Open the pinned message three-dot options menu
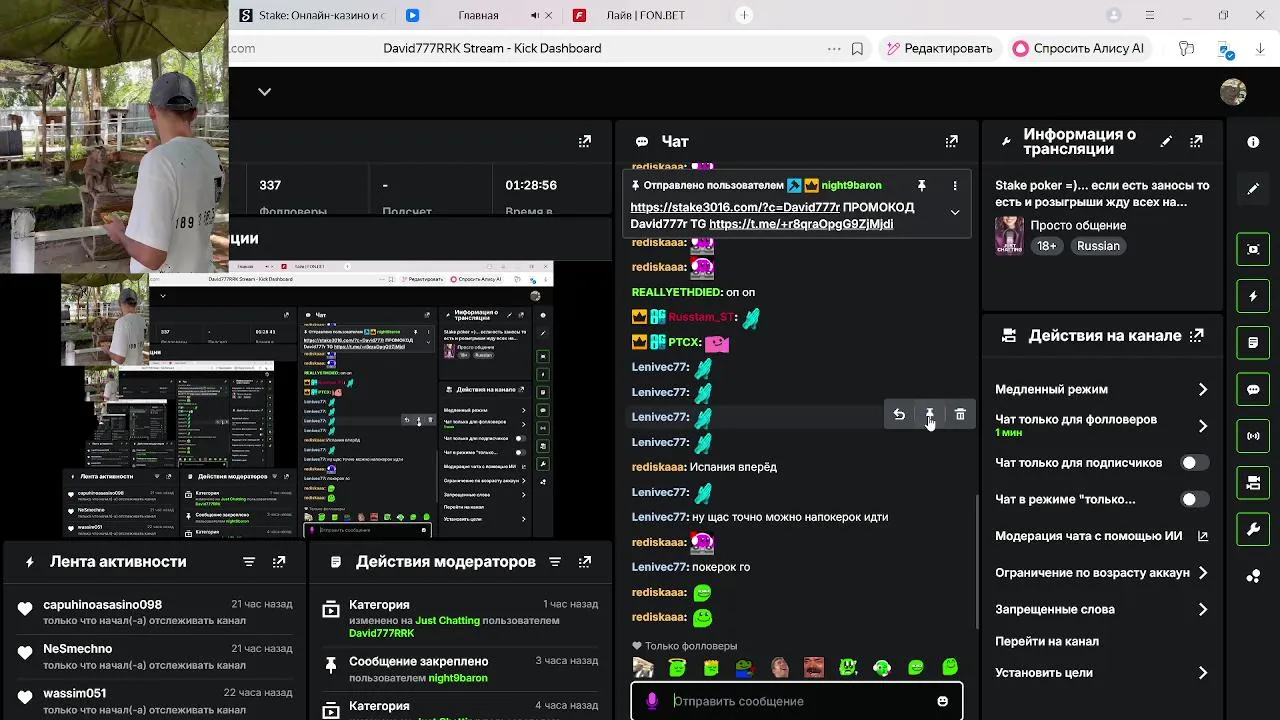 pos(955,186)
